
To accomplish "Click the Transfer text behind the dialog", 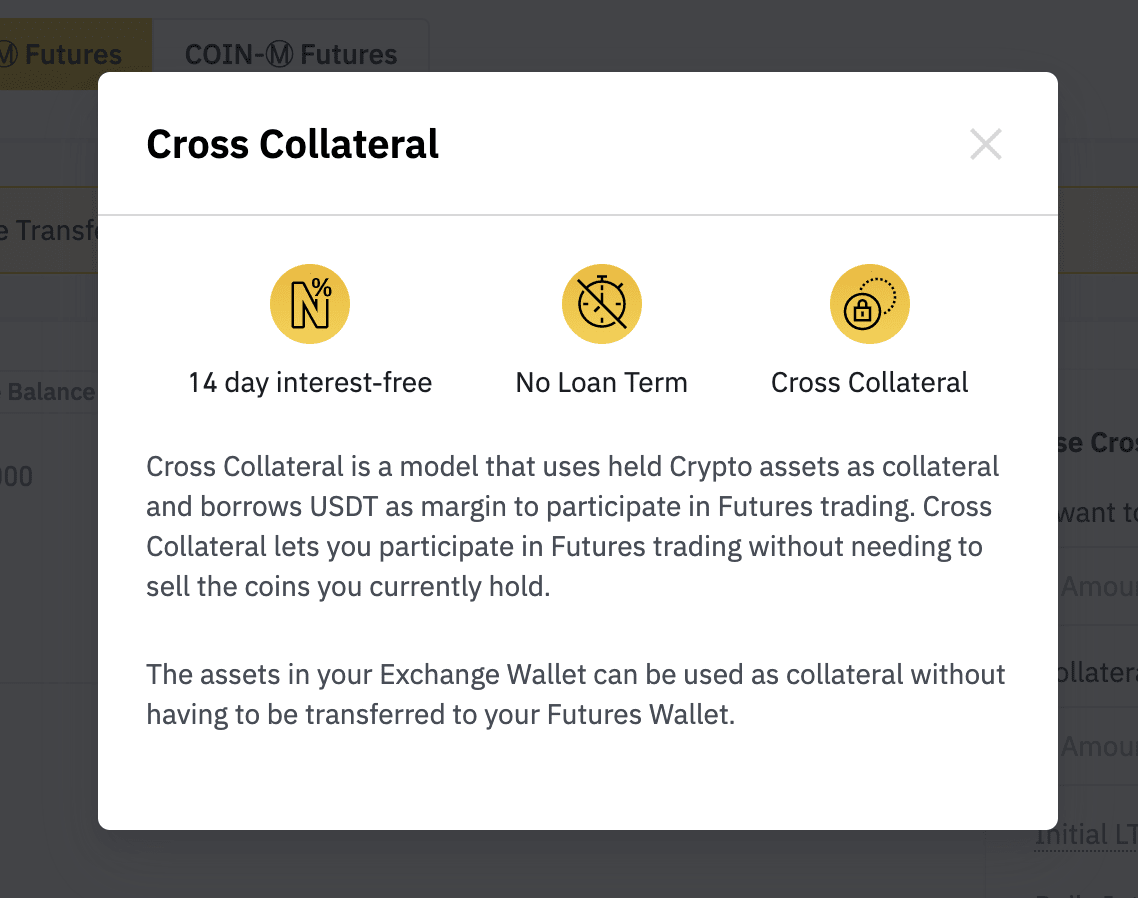I will [x=49, y=230].
